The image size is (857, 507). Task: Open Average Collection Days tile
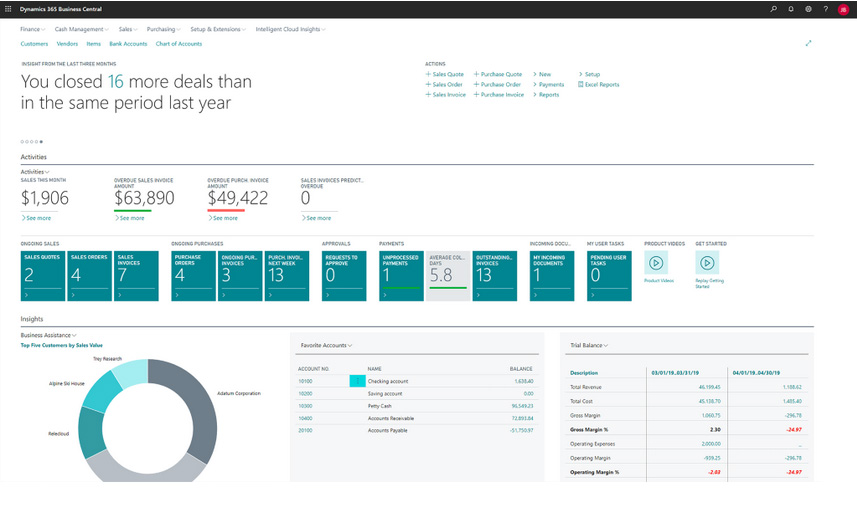(448, 276)
